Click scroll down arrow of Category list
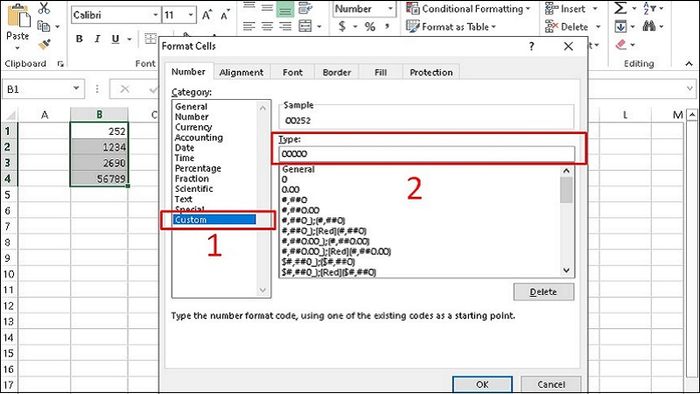Viewport: 700px width, 394px height. (262, 290)
